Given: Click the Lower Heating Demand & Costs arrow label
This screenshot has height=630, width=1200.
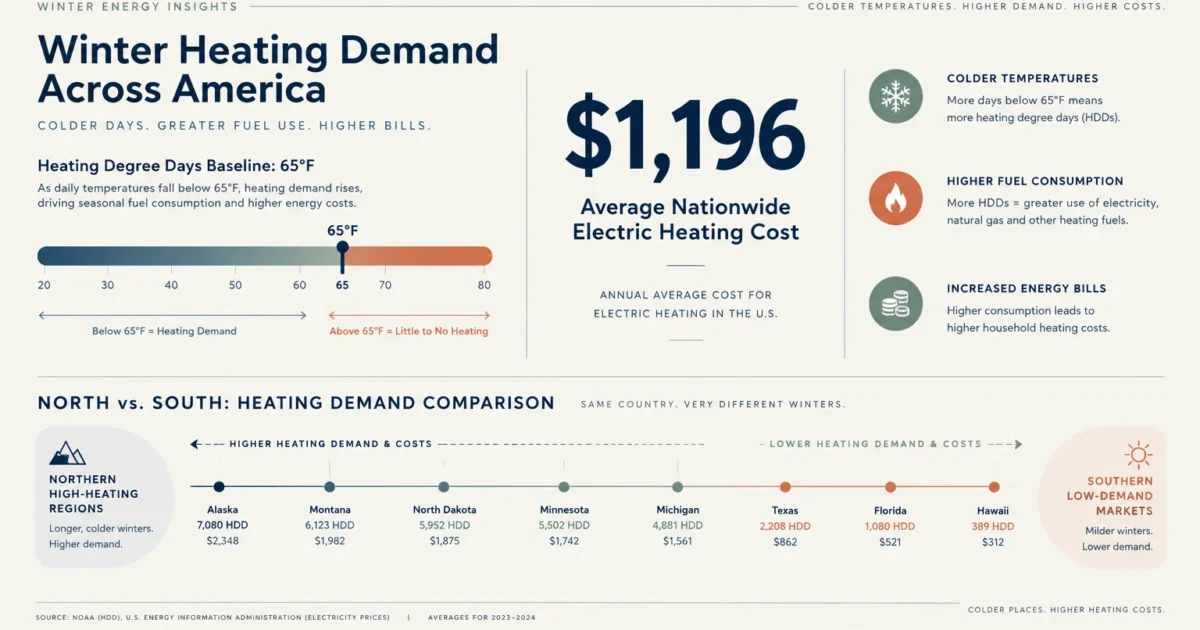Looking at the screenshot, I should point(876,443).
